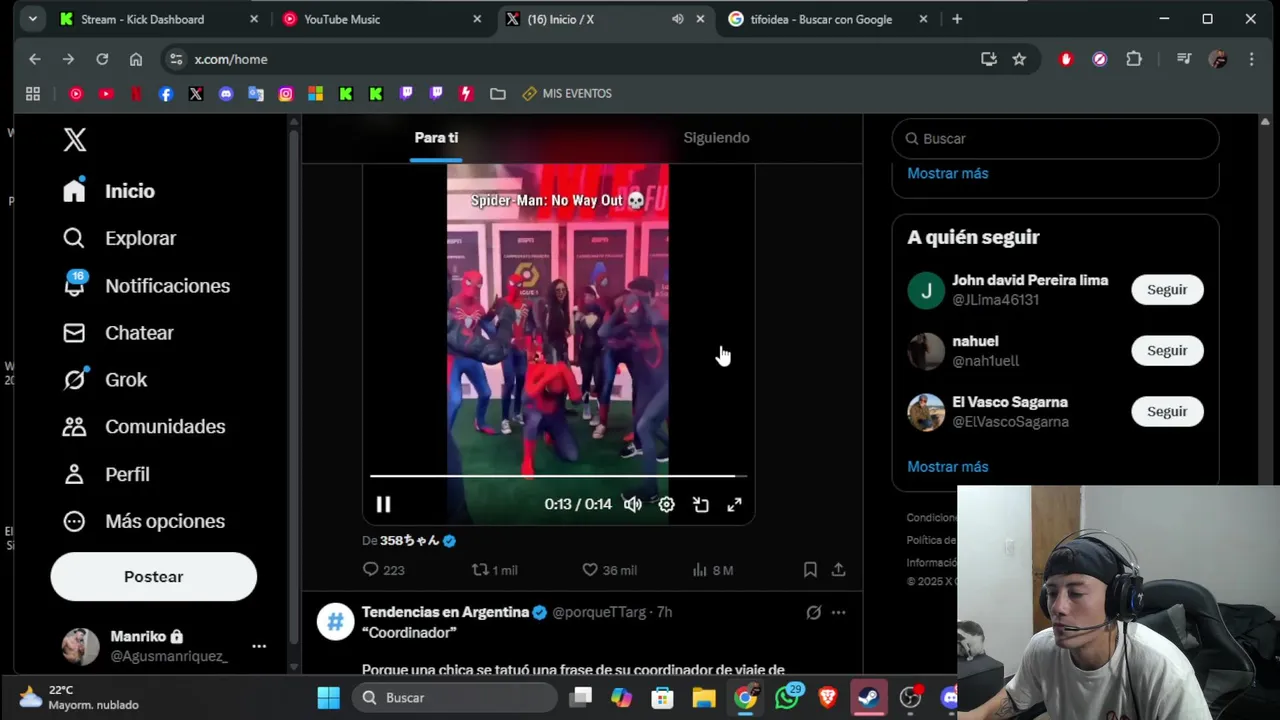Open the X logo home link
Screen dimensions: 1280x720
[75, 140]
